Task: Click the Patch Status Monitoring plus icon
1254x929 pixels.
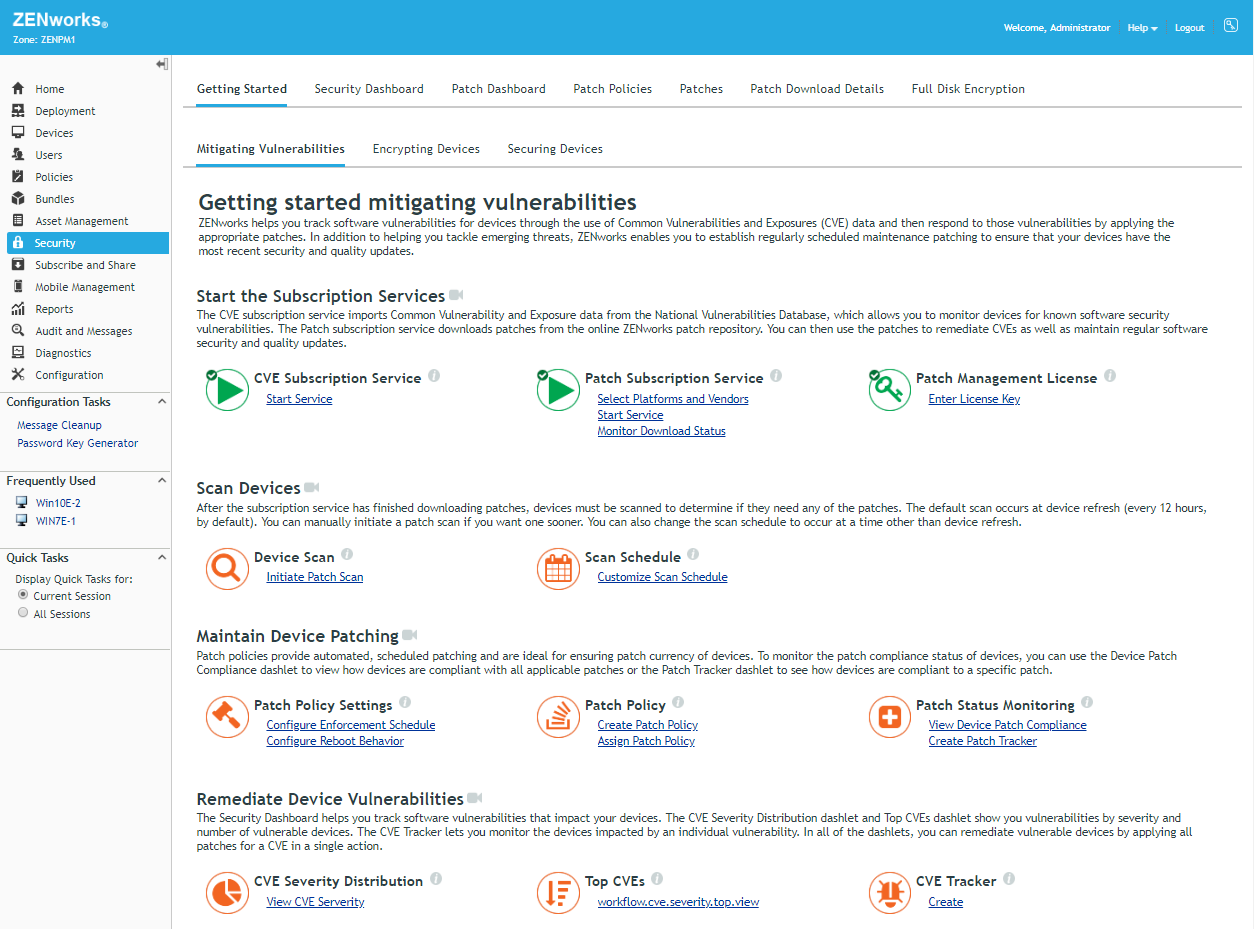Action: tap(889, 717)
